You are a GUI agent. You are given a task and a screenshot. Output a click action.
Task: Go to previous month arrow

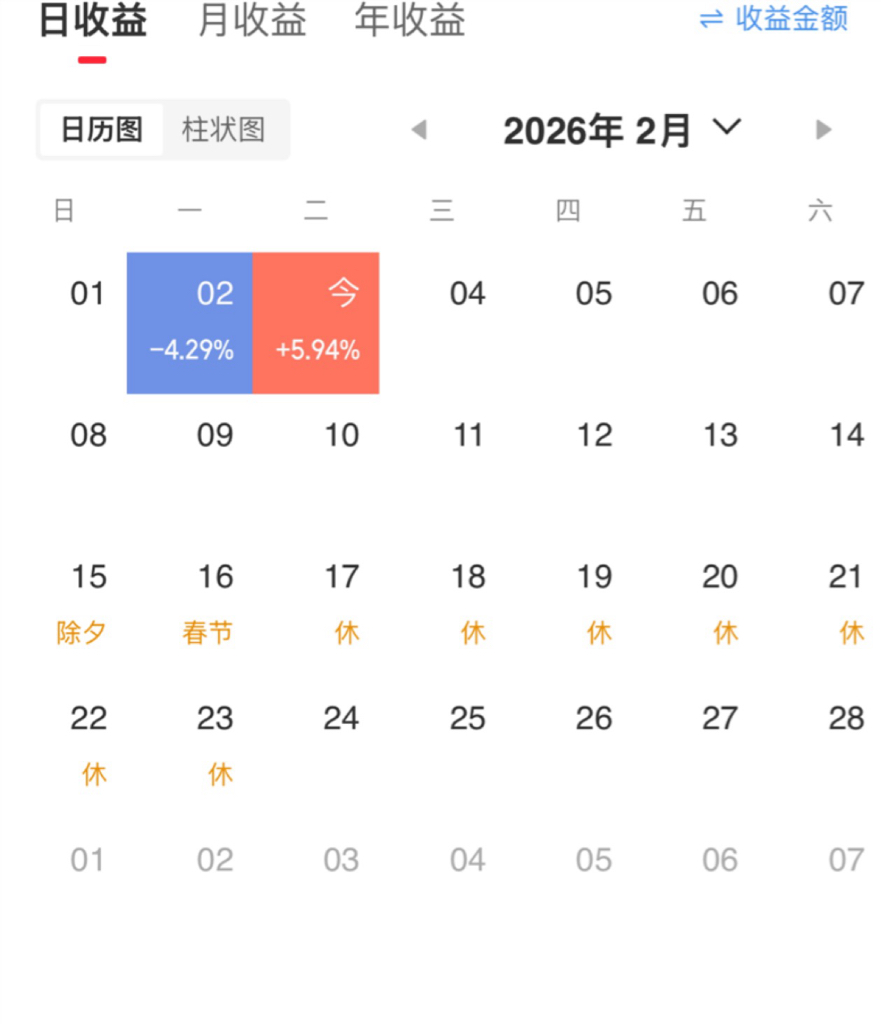click(x=419, y=130)
